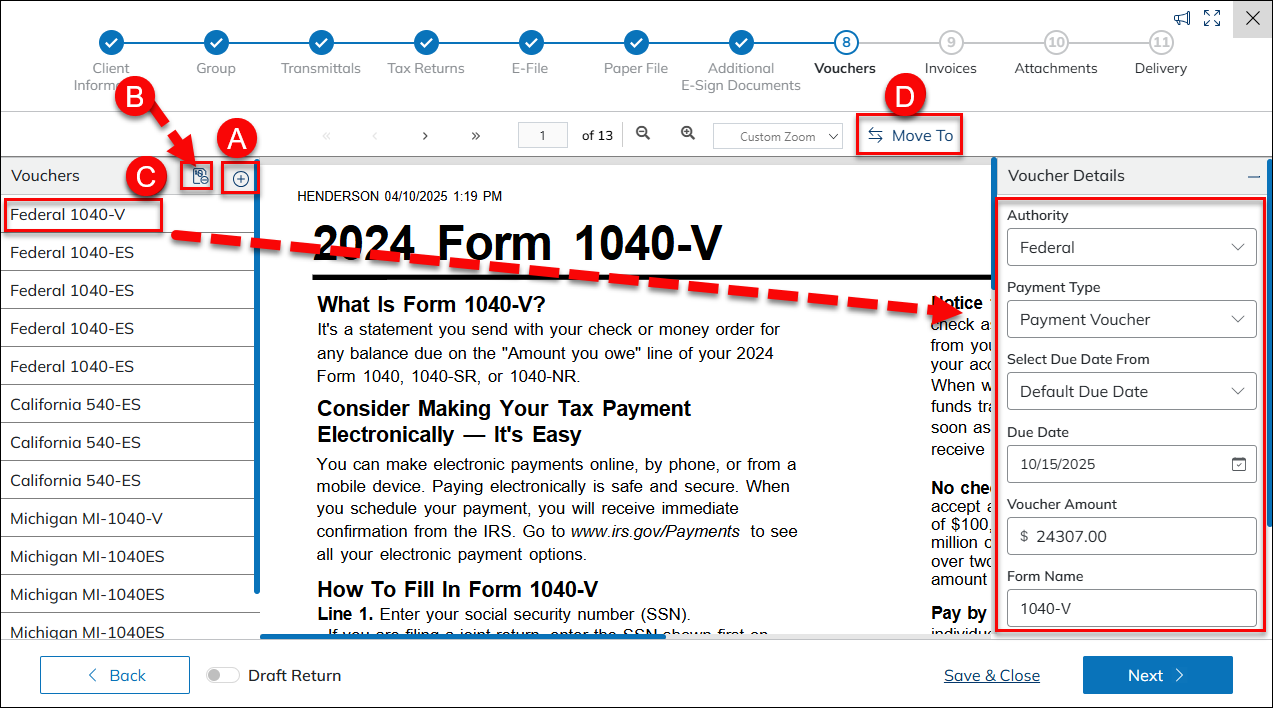Click the add voucher plus icon

(241, 179)
